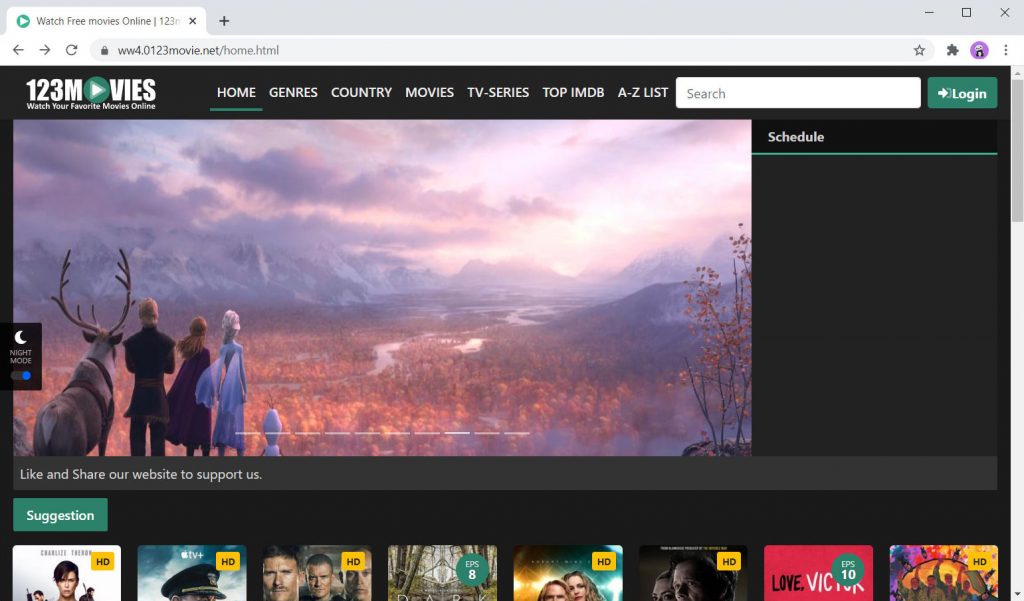This screenshot has height=601, width=1024.
Task: Open the three-soldiers movie poster
Action: [317, 573]
